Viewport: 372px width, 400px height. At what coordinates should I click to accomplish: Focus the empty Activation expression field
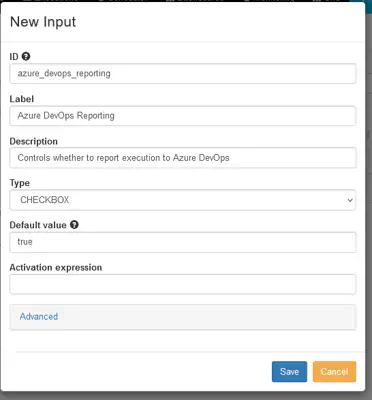[x=183, y=284]
